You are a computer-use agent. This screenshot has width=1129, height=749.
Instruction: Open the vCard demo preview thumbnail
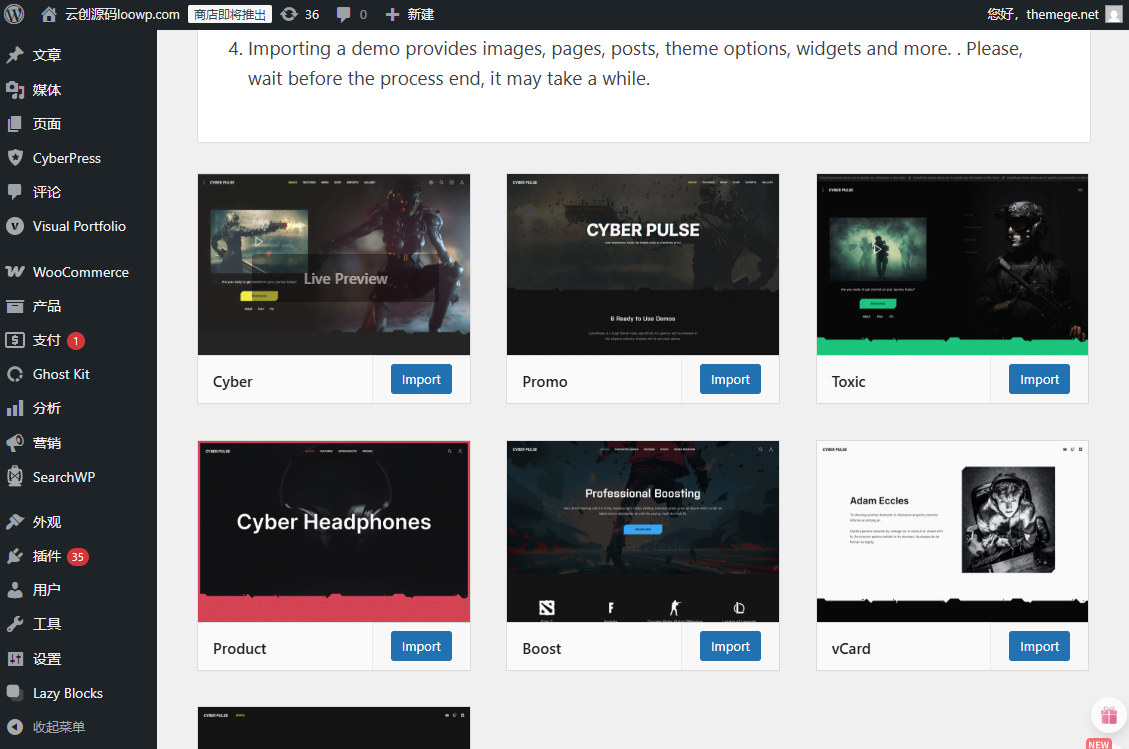pos(952,532)
